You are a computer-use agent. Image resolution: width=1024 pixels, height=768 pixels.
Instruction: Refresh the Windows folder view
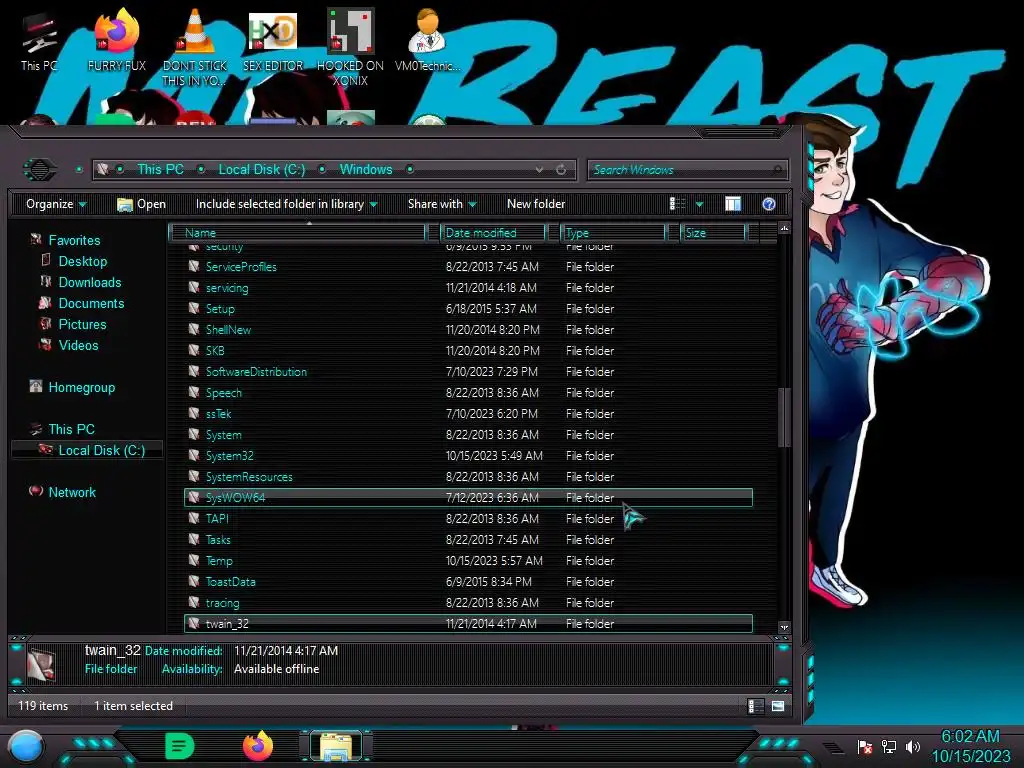tap(561, 170)
